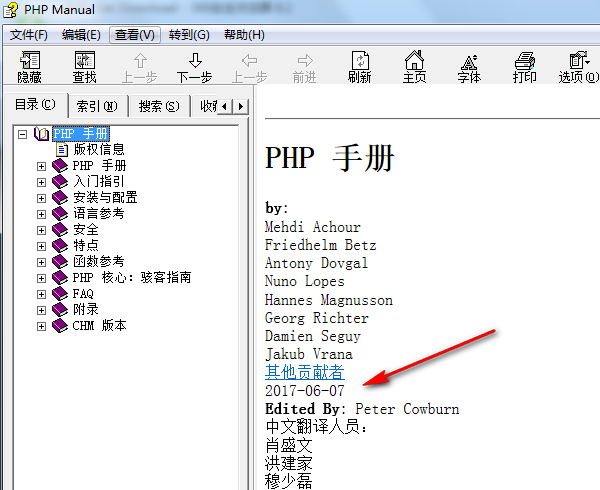Click the author name Antony Dovgal
Viewport: 600px width, 490px height.
point(316,263)
